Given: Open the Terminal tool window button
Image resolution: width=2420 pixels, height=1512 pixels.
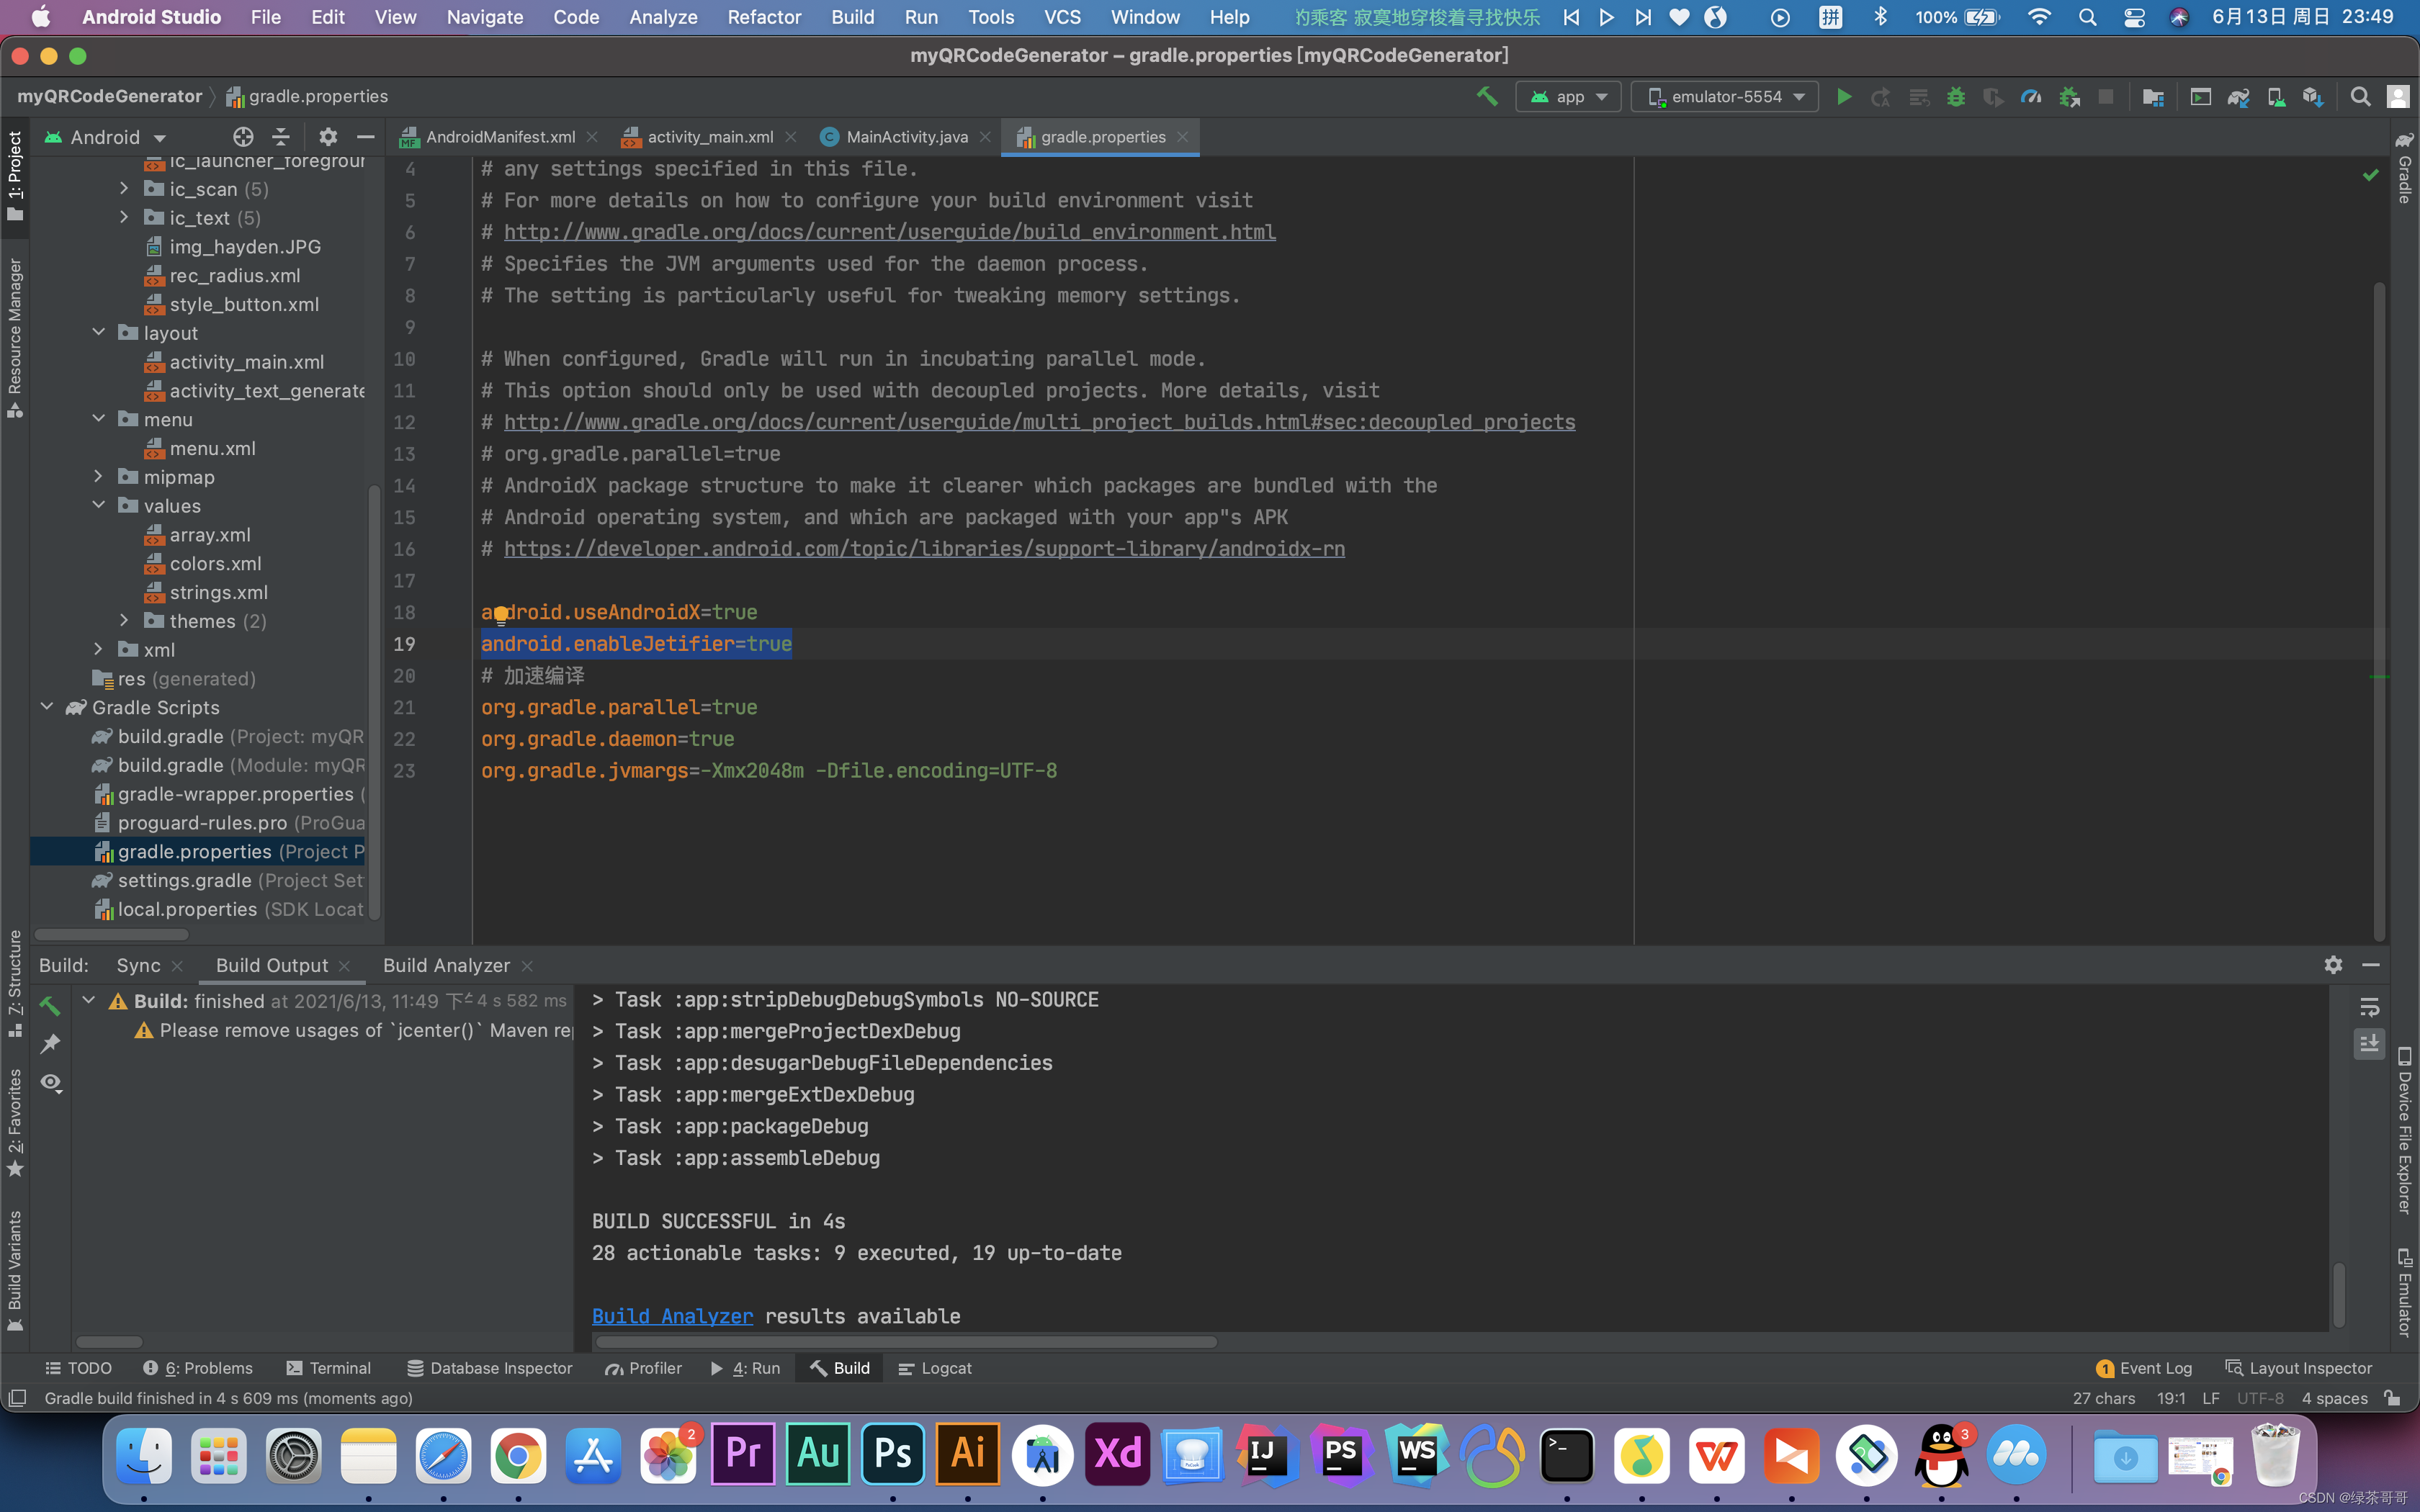Looking at the screenshot, I should pyautogui.click(x=329, y=1368).
